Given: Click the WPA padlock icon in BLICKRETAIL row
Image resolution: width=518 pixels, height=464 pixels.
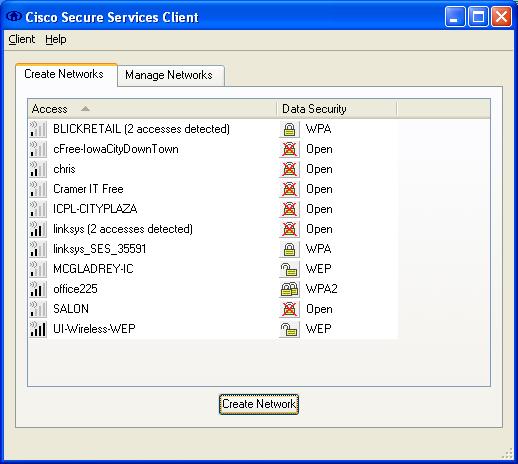Looking at the screenshot, I should tap(289, 129).
